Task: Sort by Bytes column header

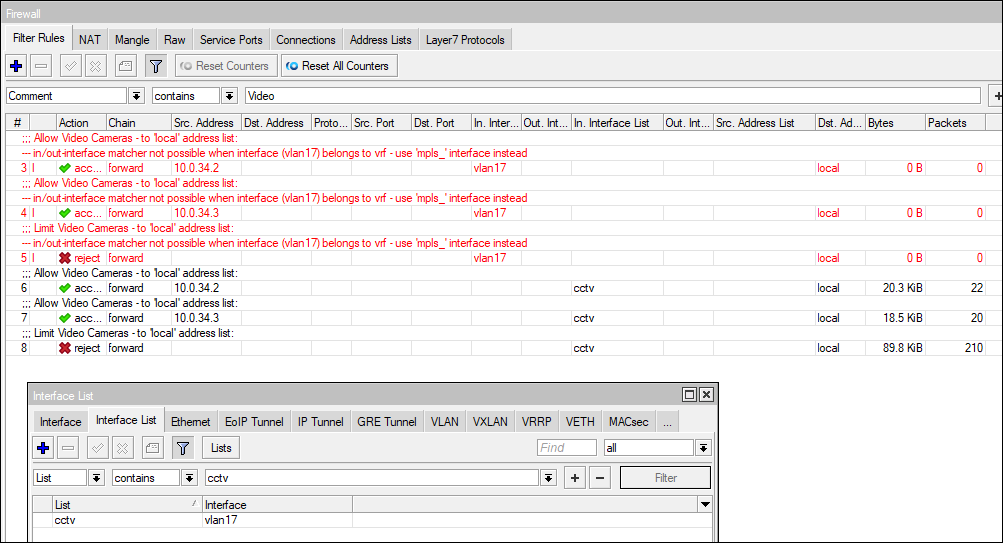Action: point(895,123)
